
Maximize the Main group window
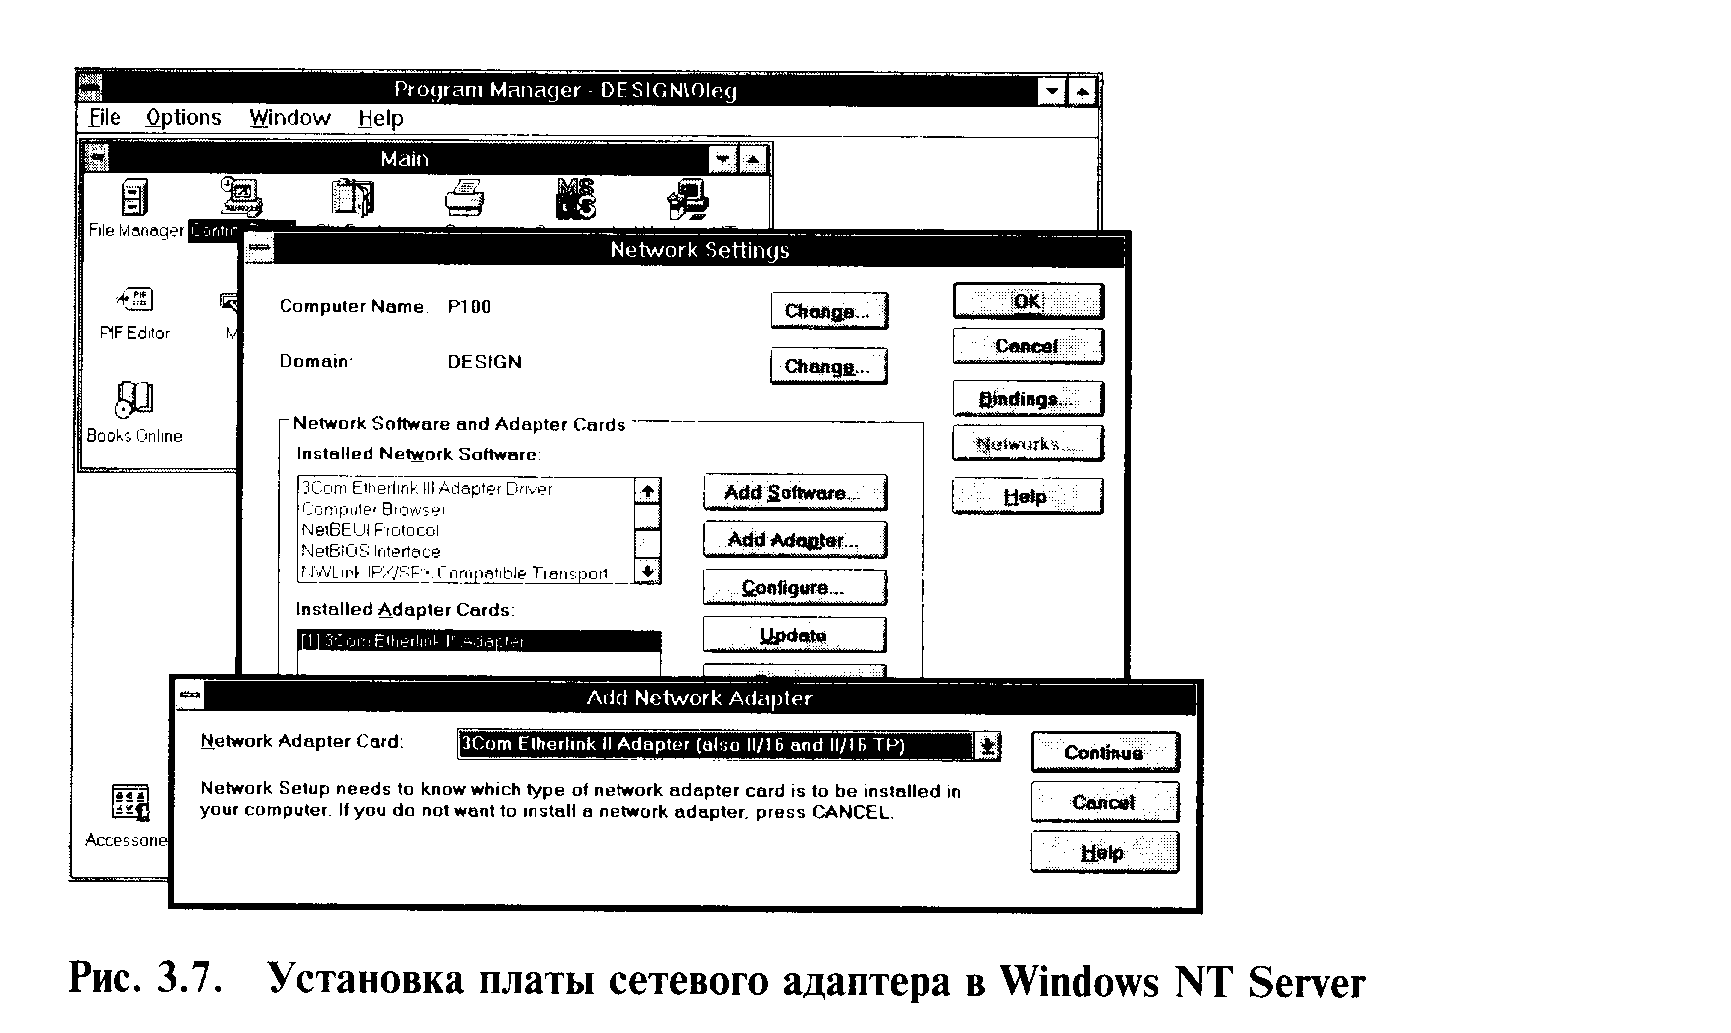click(752, 158)
